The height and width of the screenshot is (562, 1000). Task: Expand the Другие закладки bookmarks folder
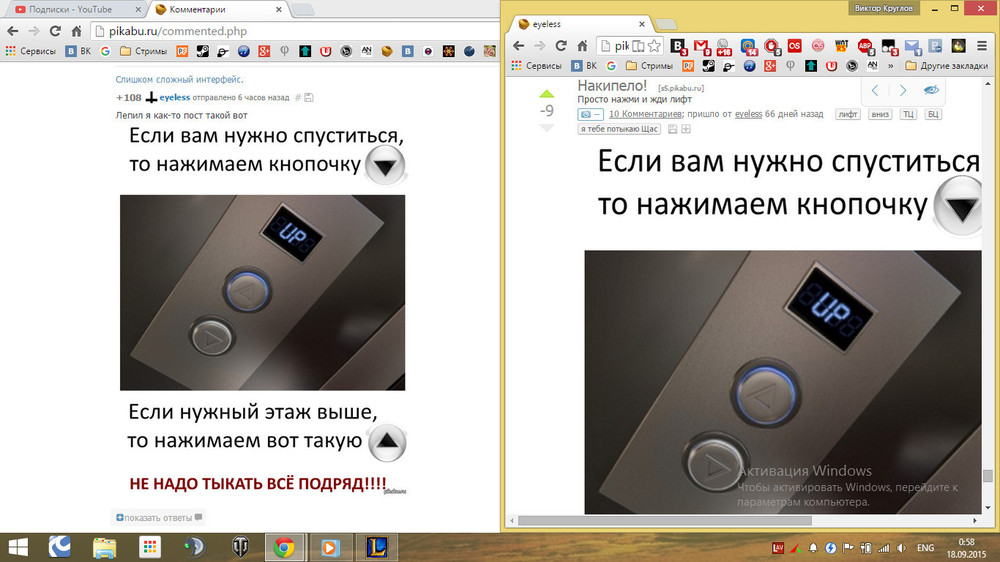(944, 66)
